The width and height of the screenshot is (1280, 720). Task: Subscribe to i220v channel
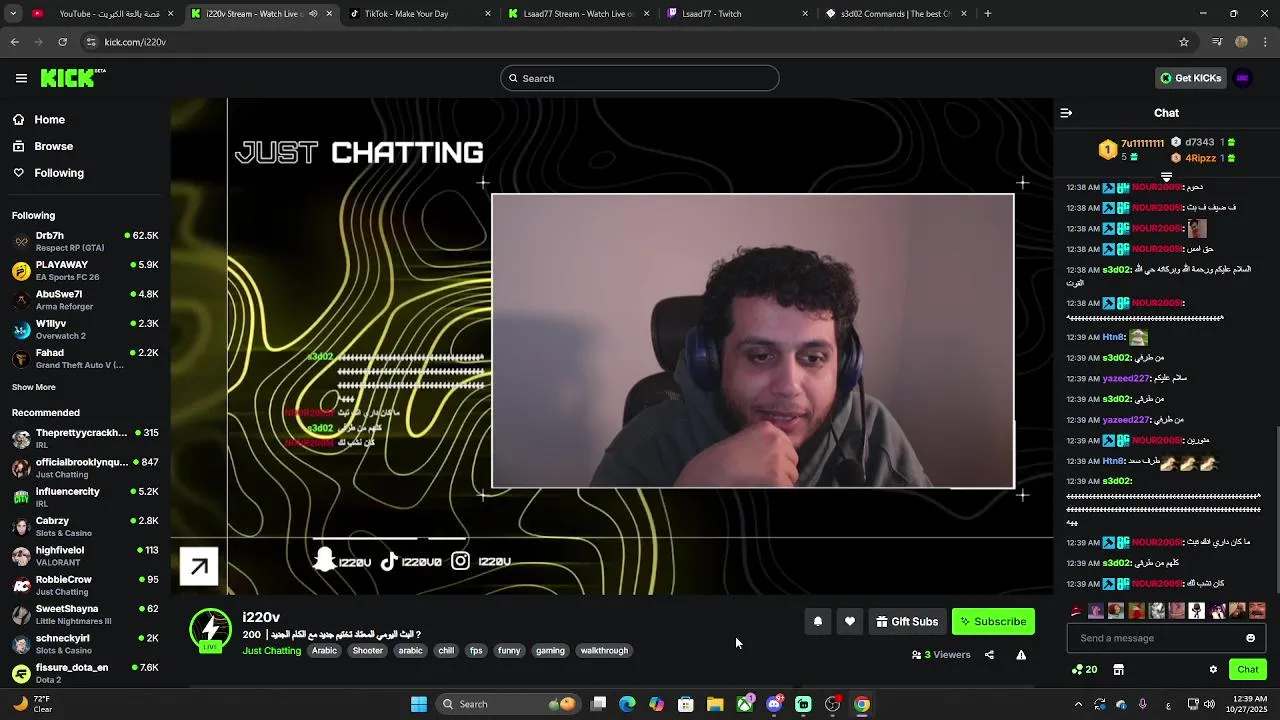click(x=993, y=622)
